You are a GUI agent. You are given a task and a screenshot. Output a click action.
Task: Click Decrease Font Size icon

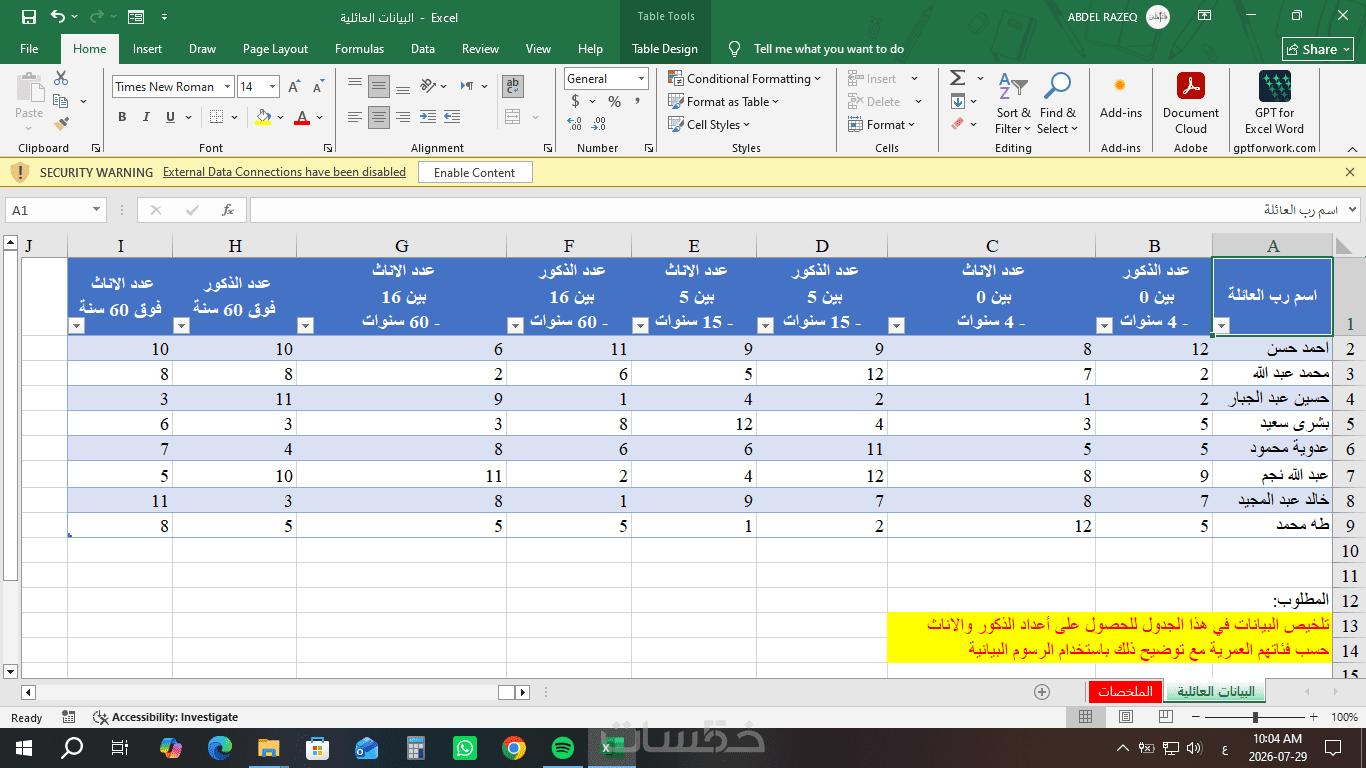pyautogui.click(x=317, y=87)
